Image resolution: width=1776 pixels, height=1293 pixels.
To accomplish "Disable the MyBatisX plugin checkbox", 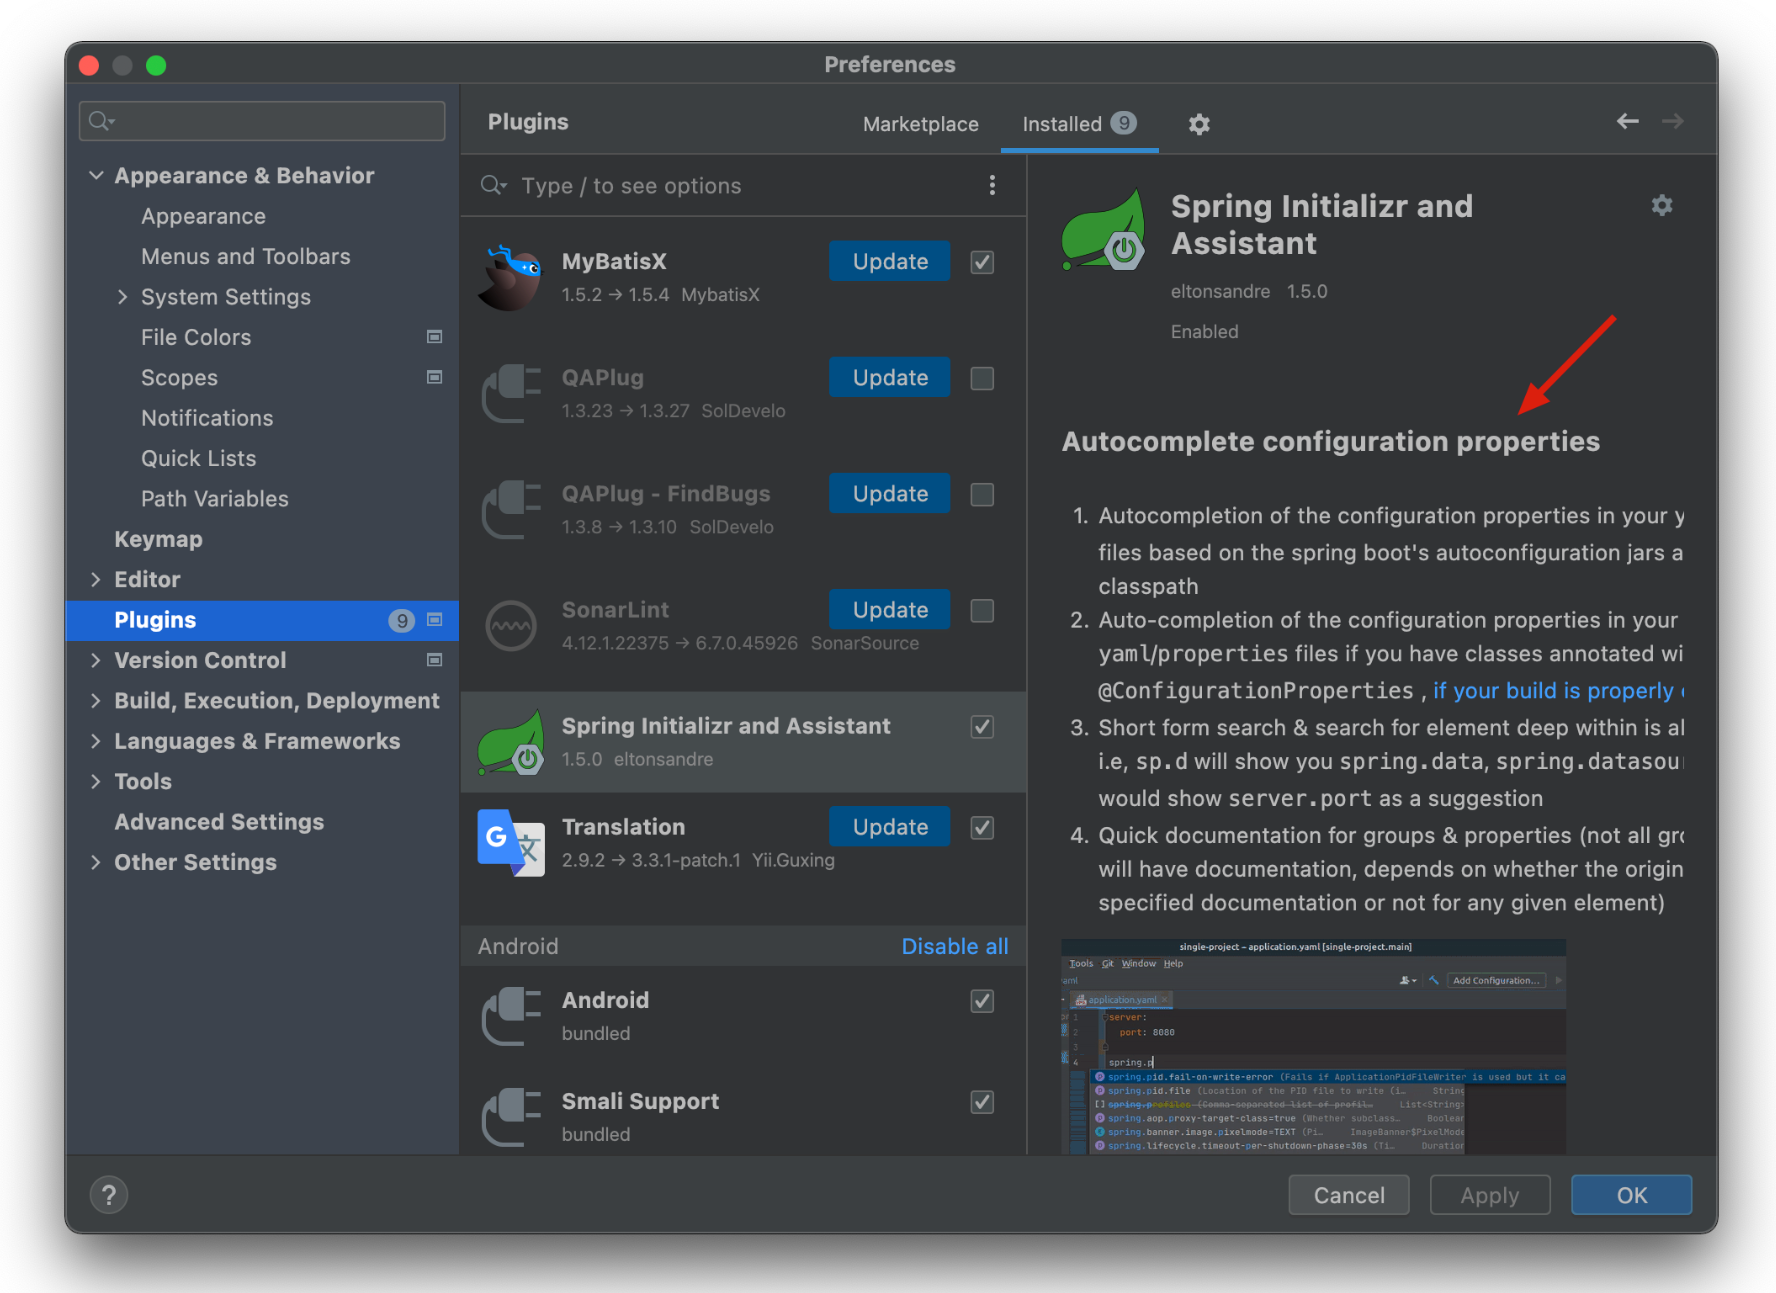I will (982, 262).
